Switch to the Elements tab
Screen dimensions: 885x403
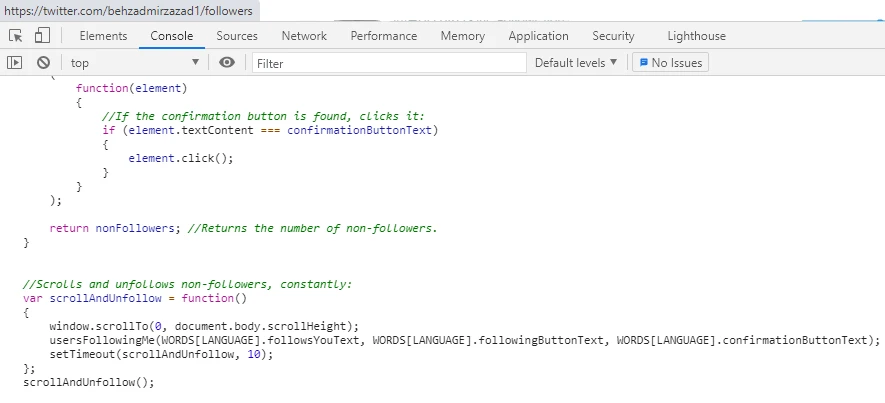[x=103, y=36]
